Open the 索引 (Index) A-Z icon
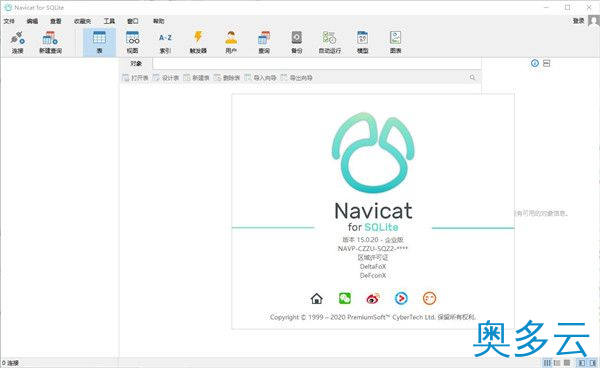Screen dimensions: 600x368 165,42
